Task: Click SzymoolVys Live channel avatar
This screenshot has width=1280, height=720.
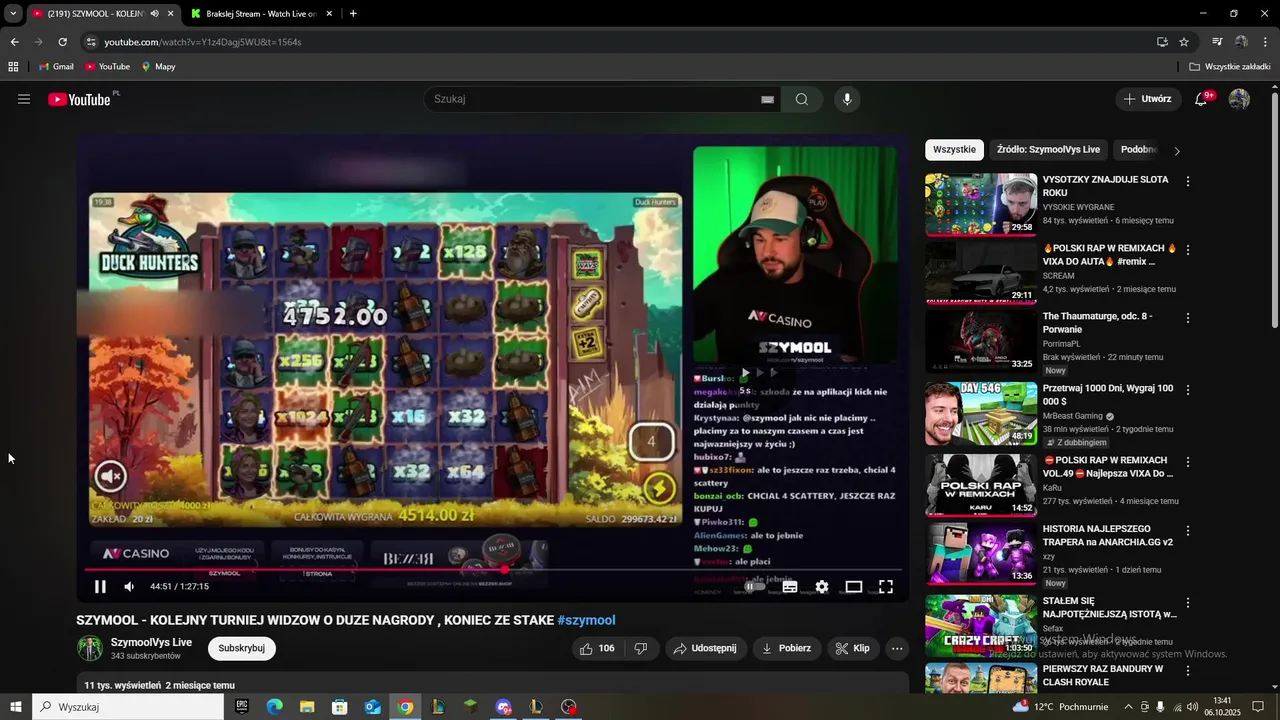Action: (90, 648)
